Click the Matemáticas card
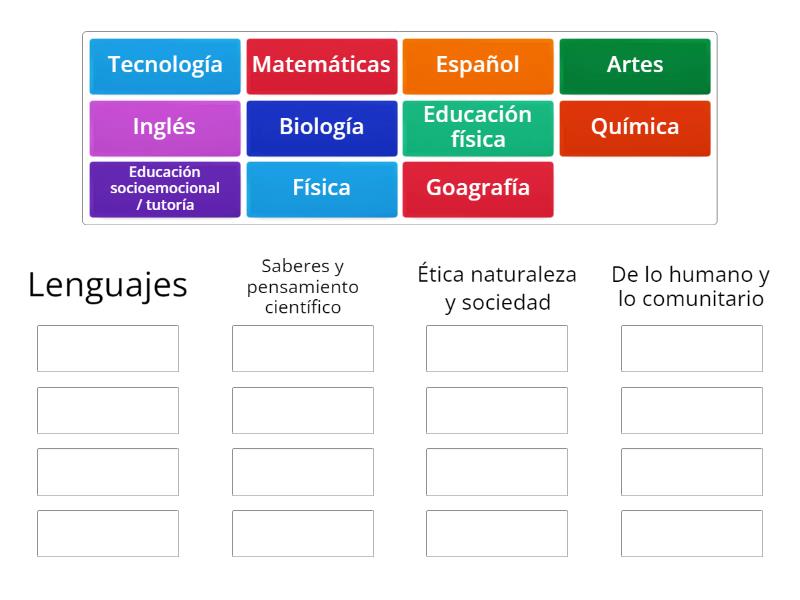 (x=322, y=66)
